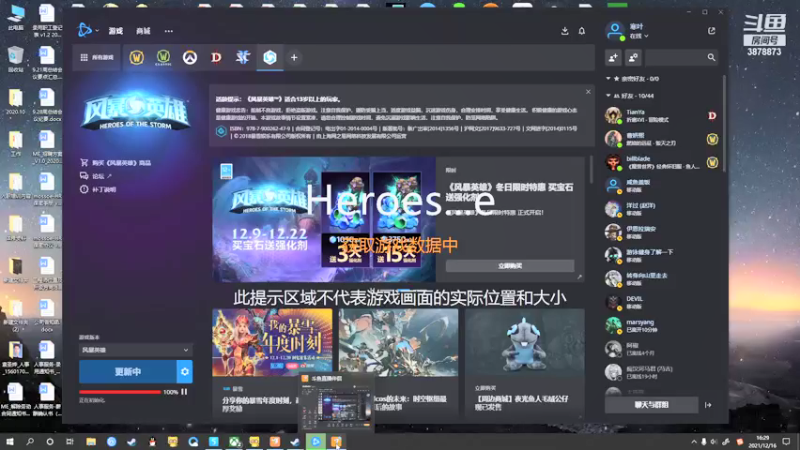800x450 pixels.
Task: Open the Blizzard annual moments news card
Action: [x=272, y=363]
